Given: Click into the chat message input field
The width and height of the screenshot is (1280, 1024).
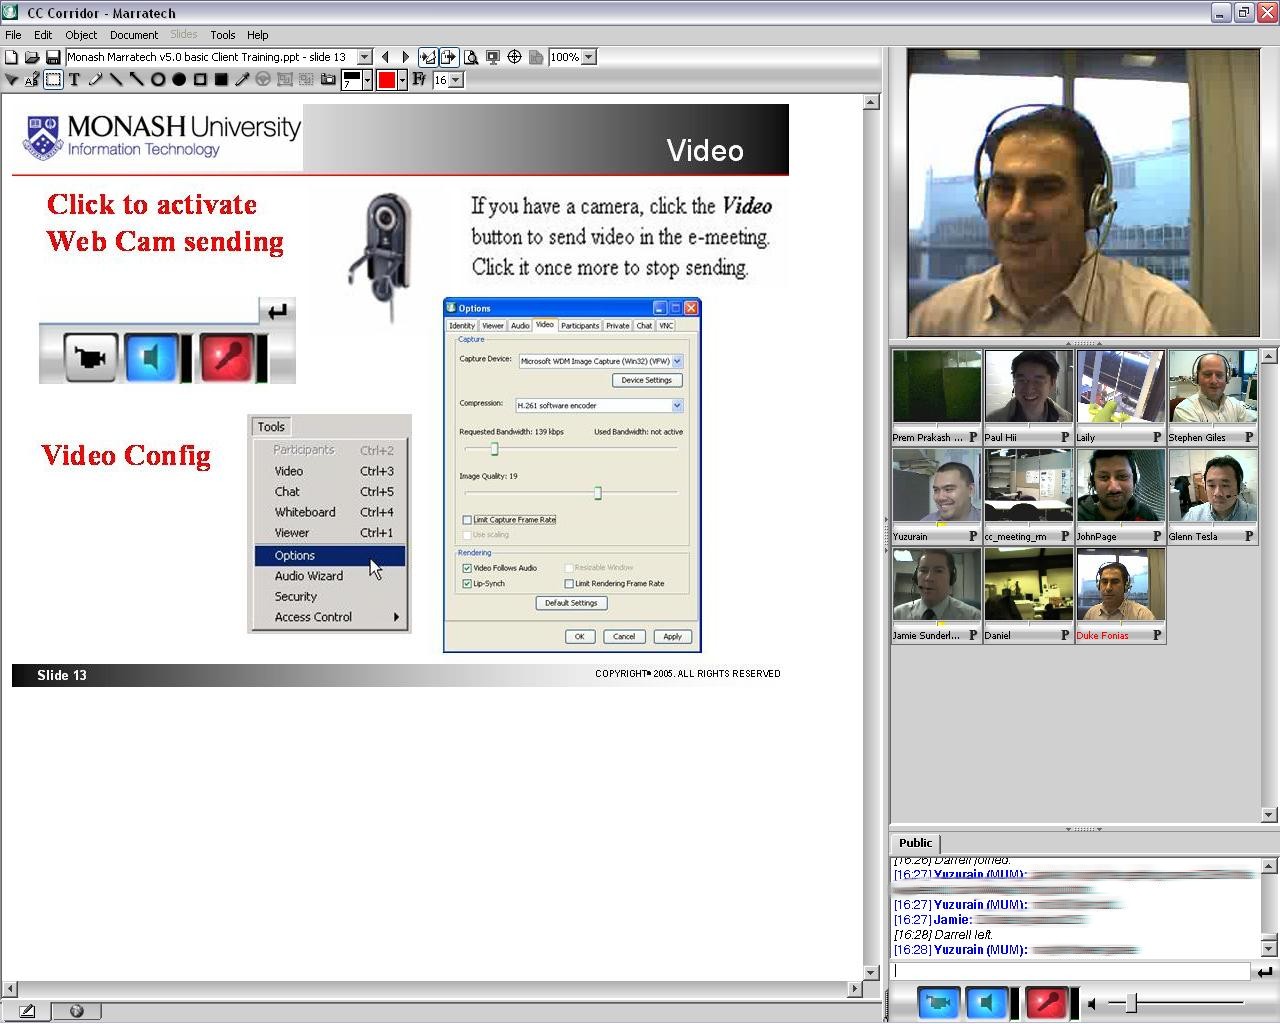Looking at the screenshot, I should point(1070,971).
